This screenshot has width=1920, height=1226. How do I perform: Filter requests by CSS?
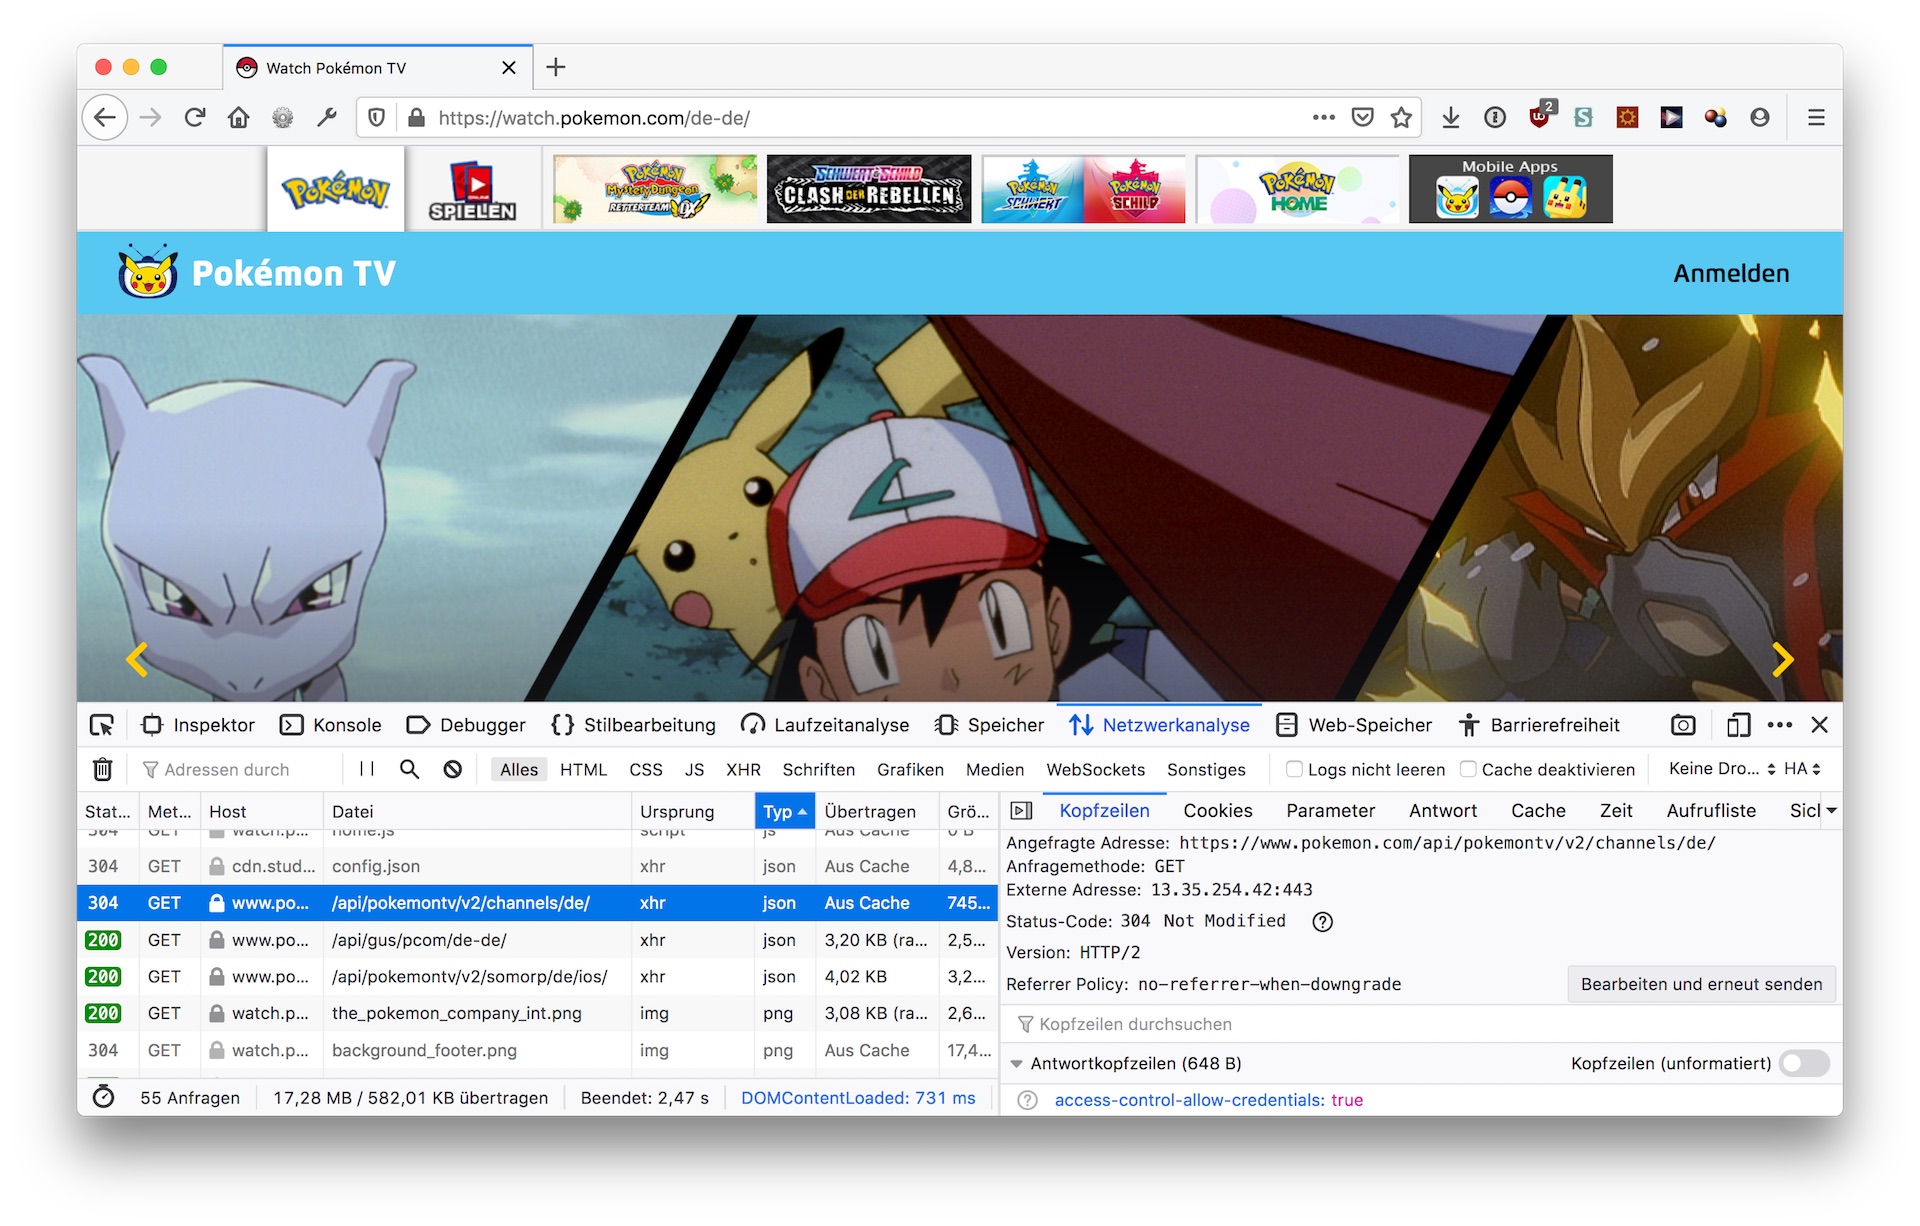click(x=646, y=769)
